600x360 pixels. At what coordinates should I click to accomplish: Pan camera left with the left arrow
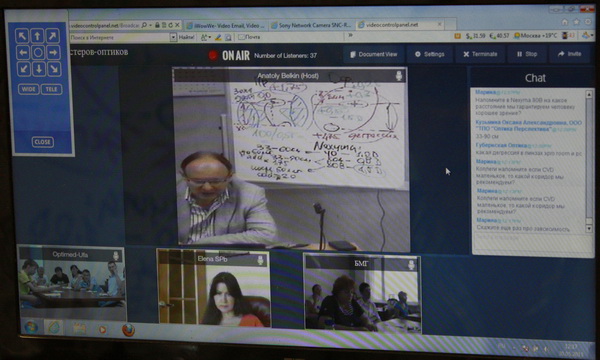(22, 52)
